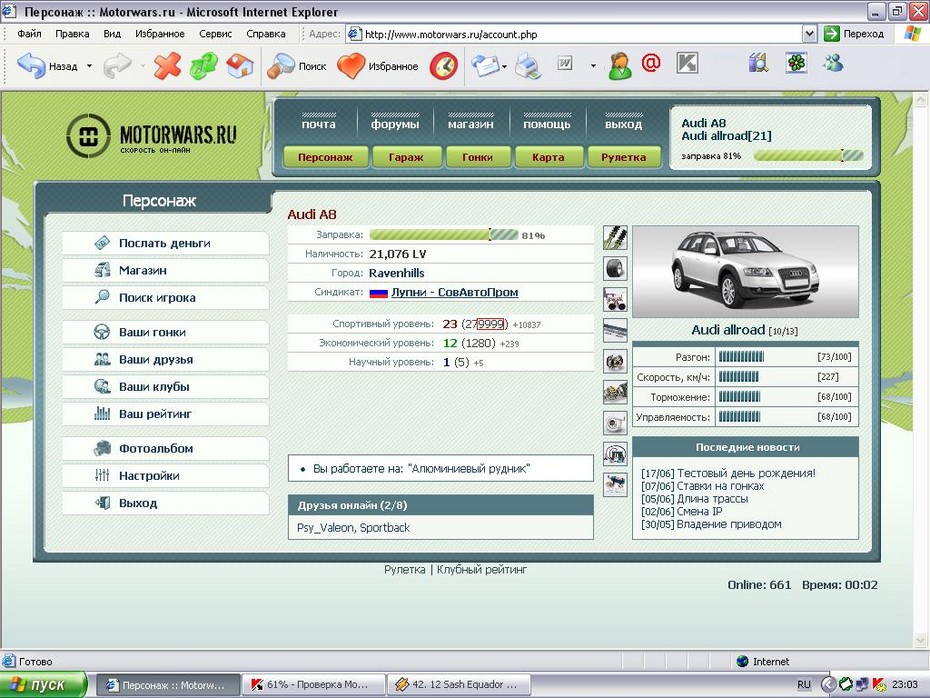This screenshot has height=698, width=930.
Task: Click the K toolbar icon
Action: click(x=687, y=63)
